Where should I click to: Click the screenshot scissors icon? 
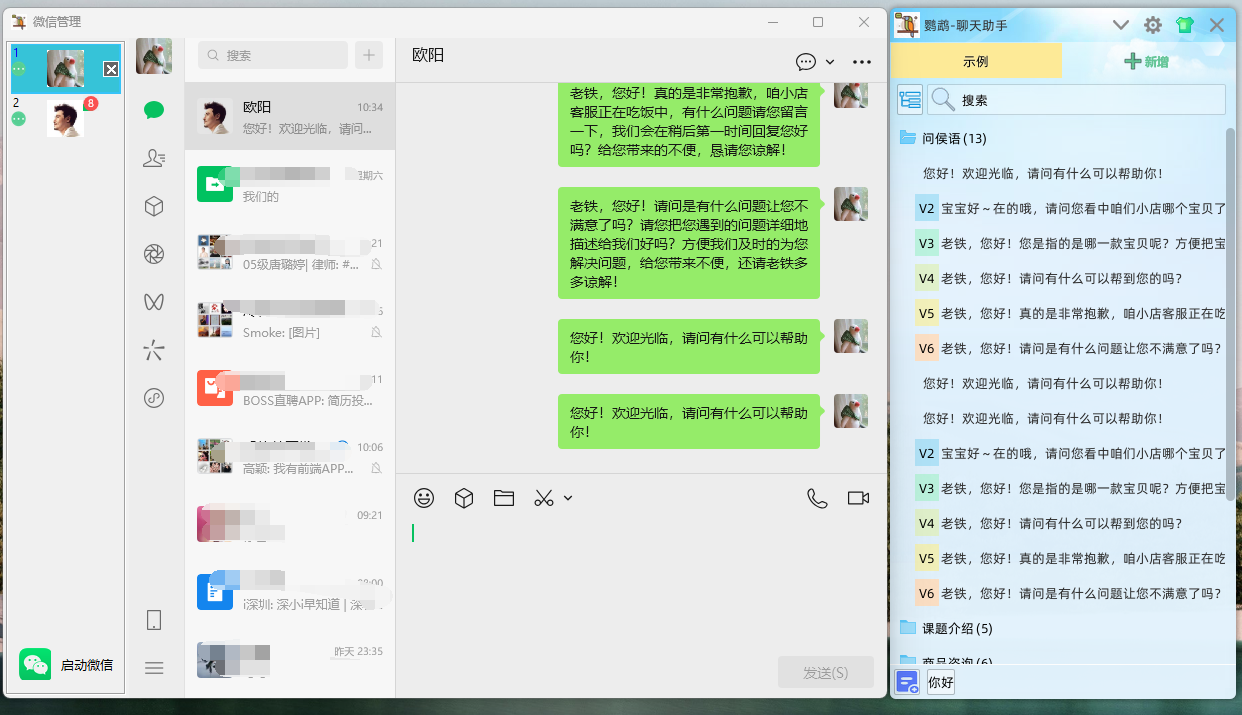click(x=544, y=497)
